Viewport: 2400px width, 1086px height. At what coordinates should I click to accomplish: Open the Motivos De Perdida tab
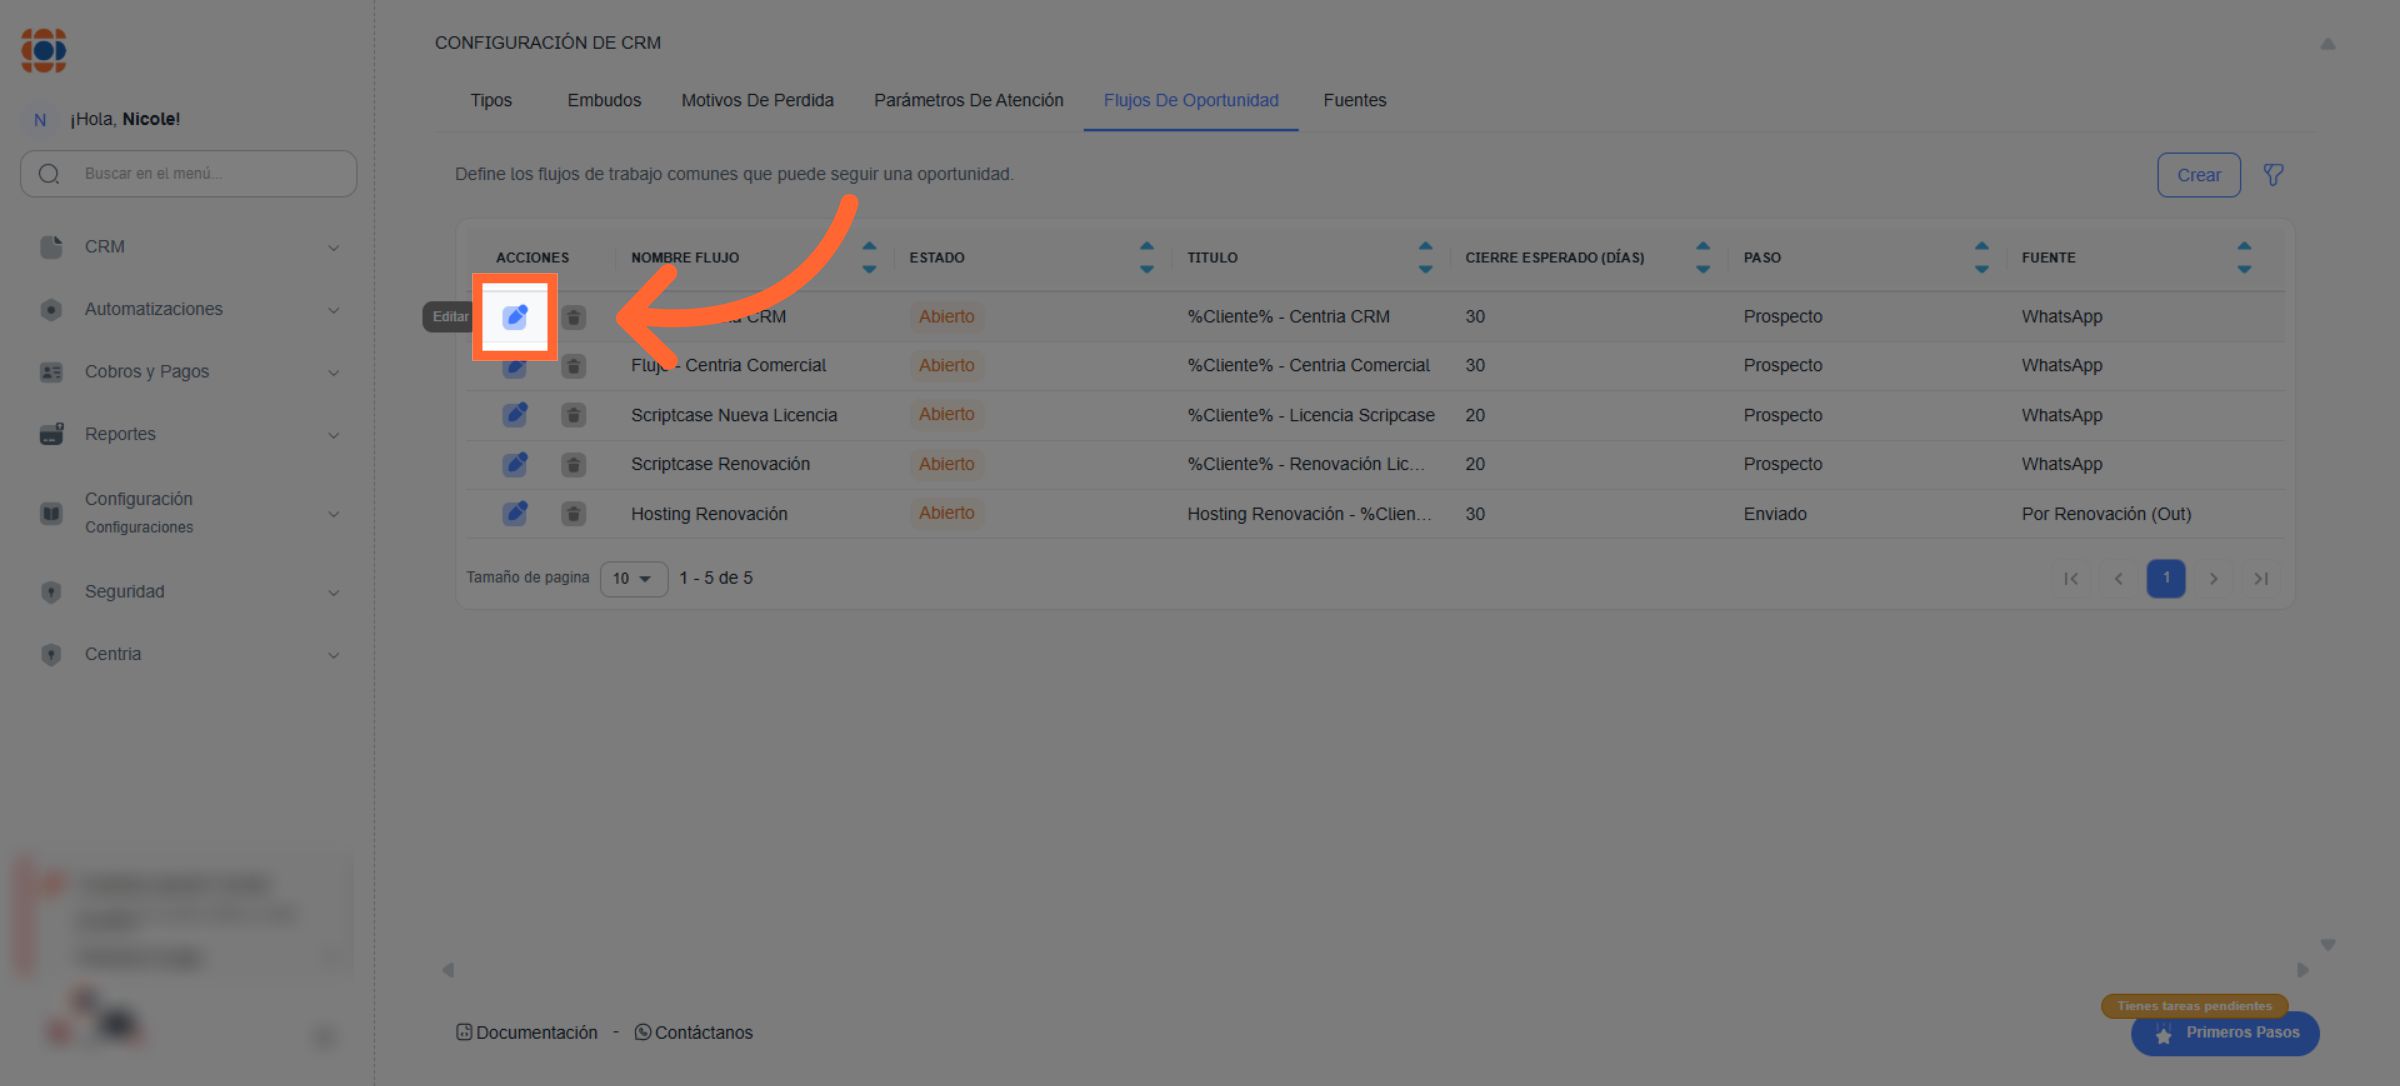pyautogui.click(x=757, y=100)
